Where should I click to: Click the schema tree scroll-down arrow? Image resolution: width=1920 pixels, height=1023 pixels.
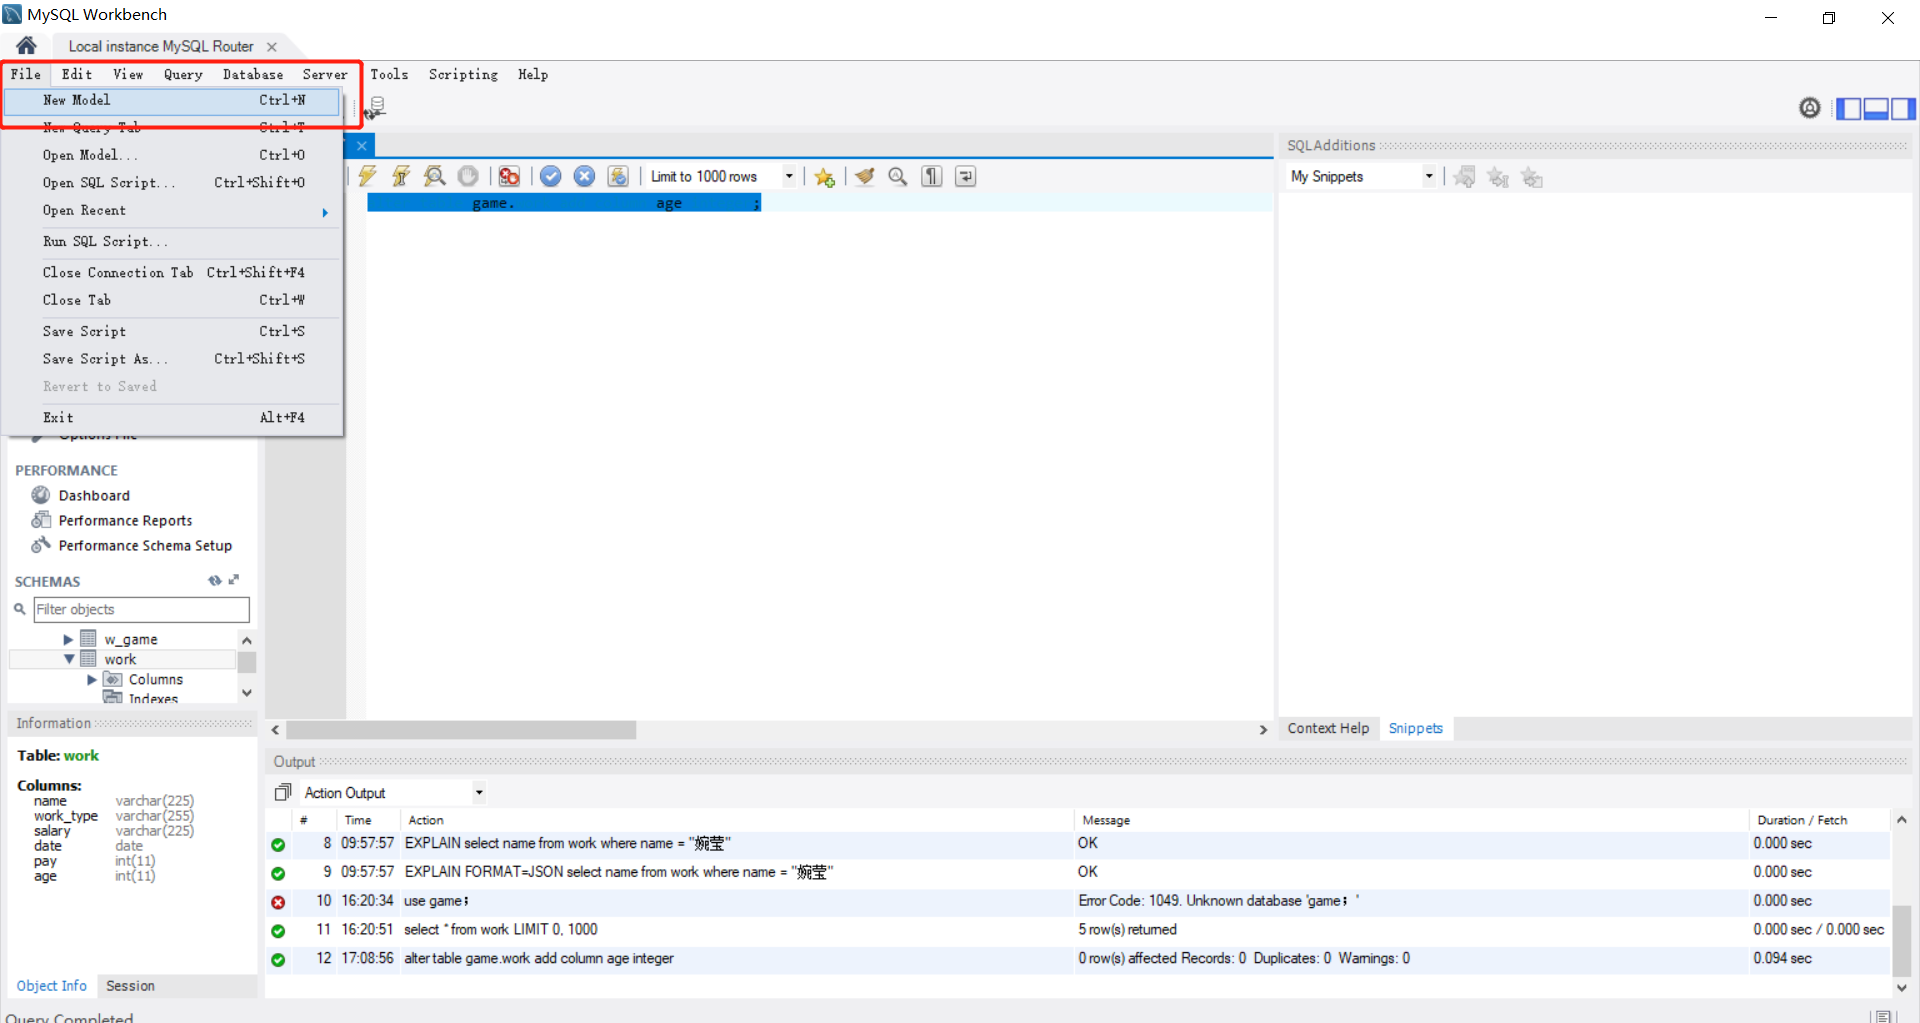247,693
